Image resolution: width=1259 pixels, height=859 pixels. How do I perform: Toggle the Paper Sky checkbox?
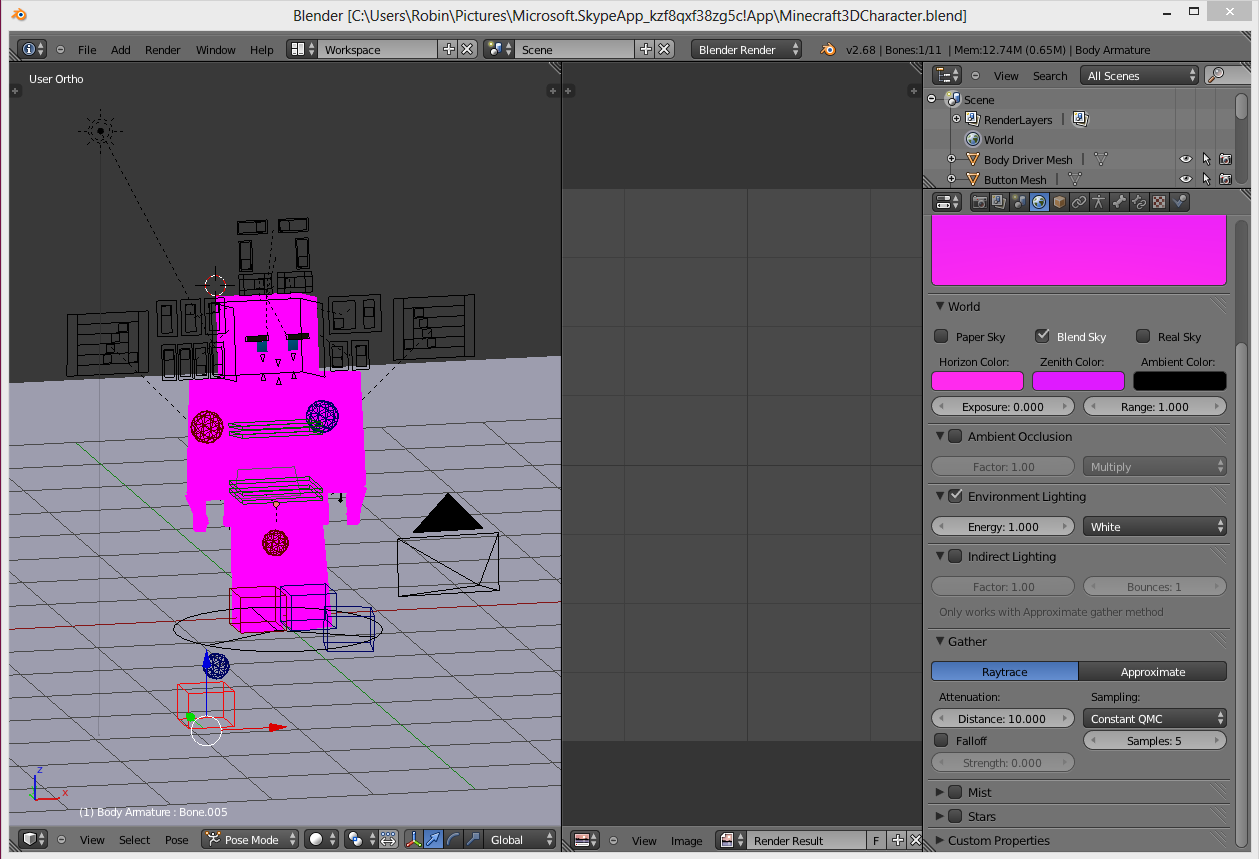coord(941,336)
